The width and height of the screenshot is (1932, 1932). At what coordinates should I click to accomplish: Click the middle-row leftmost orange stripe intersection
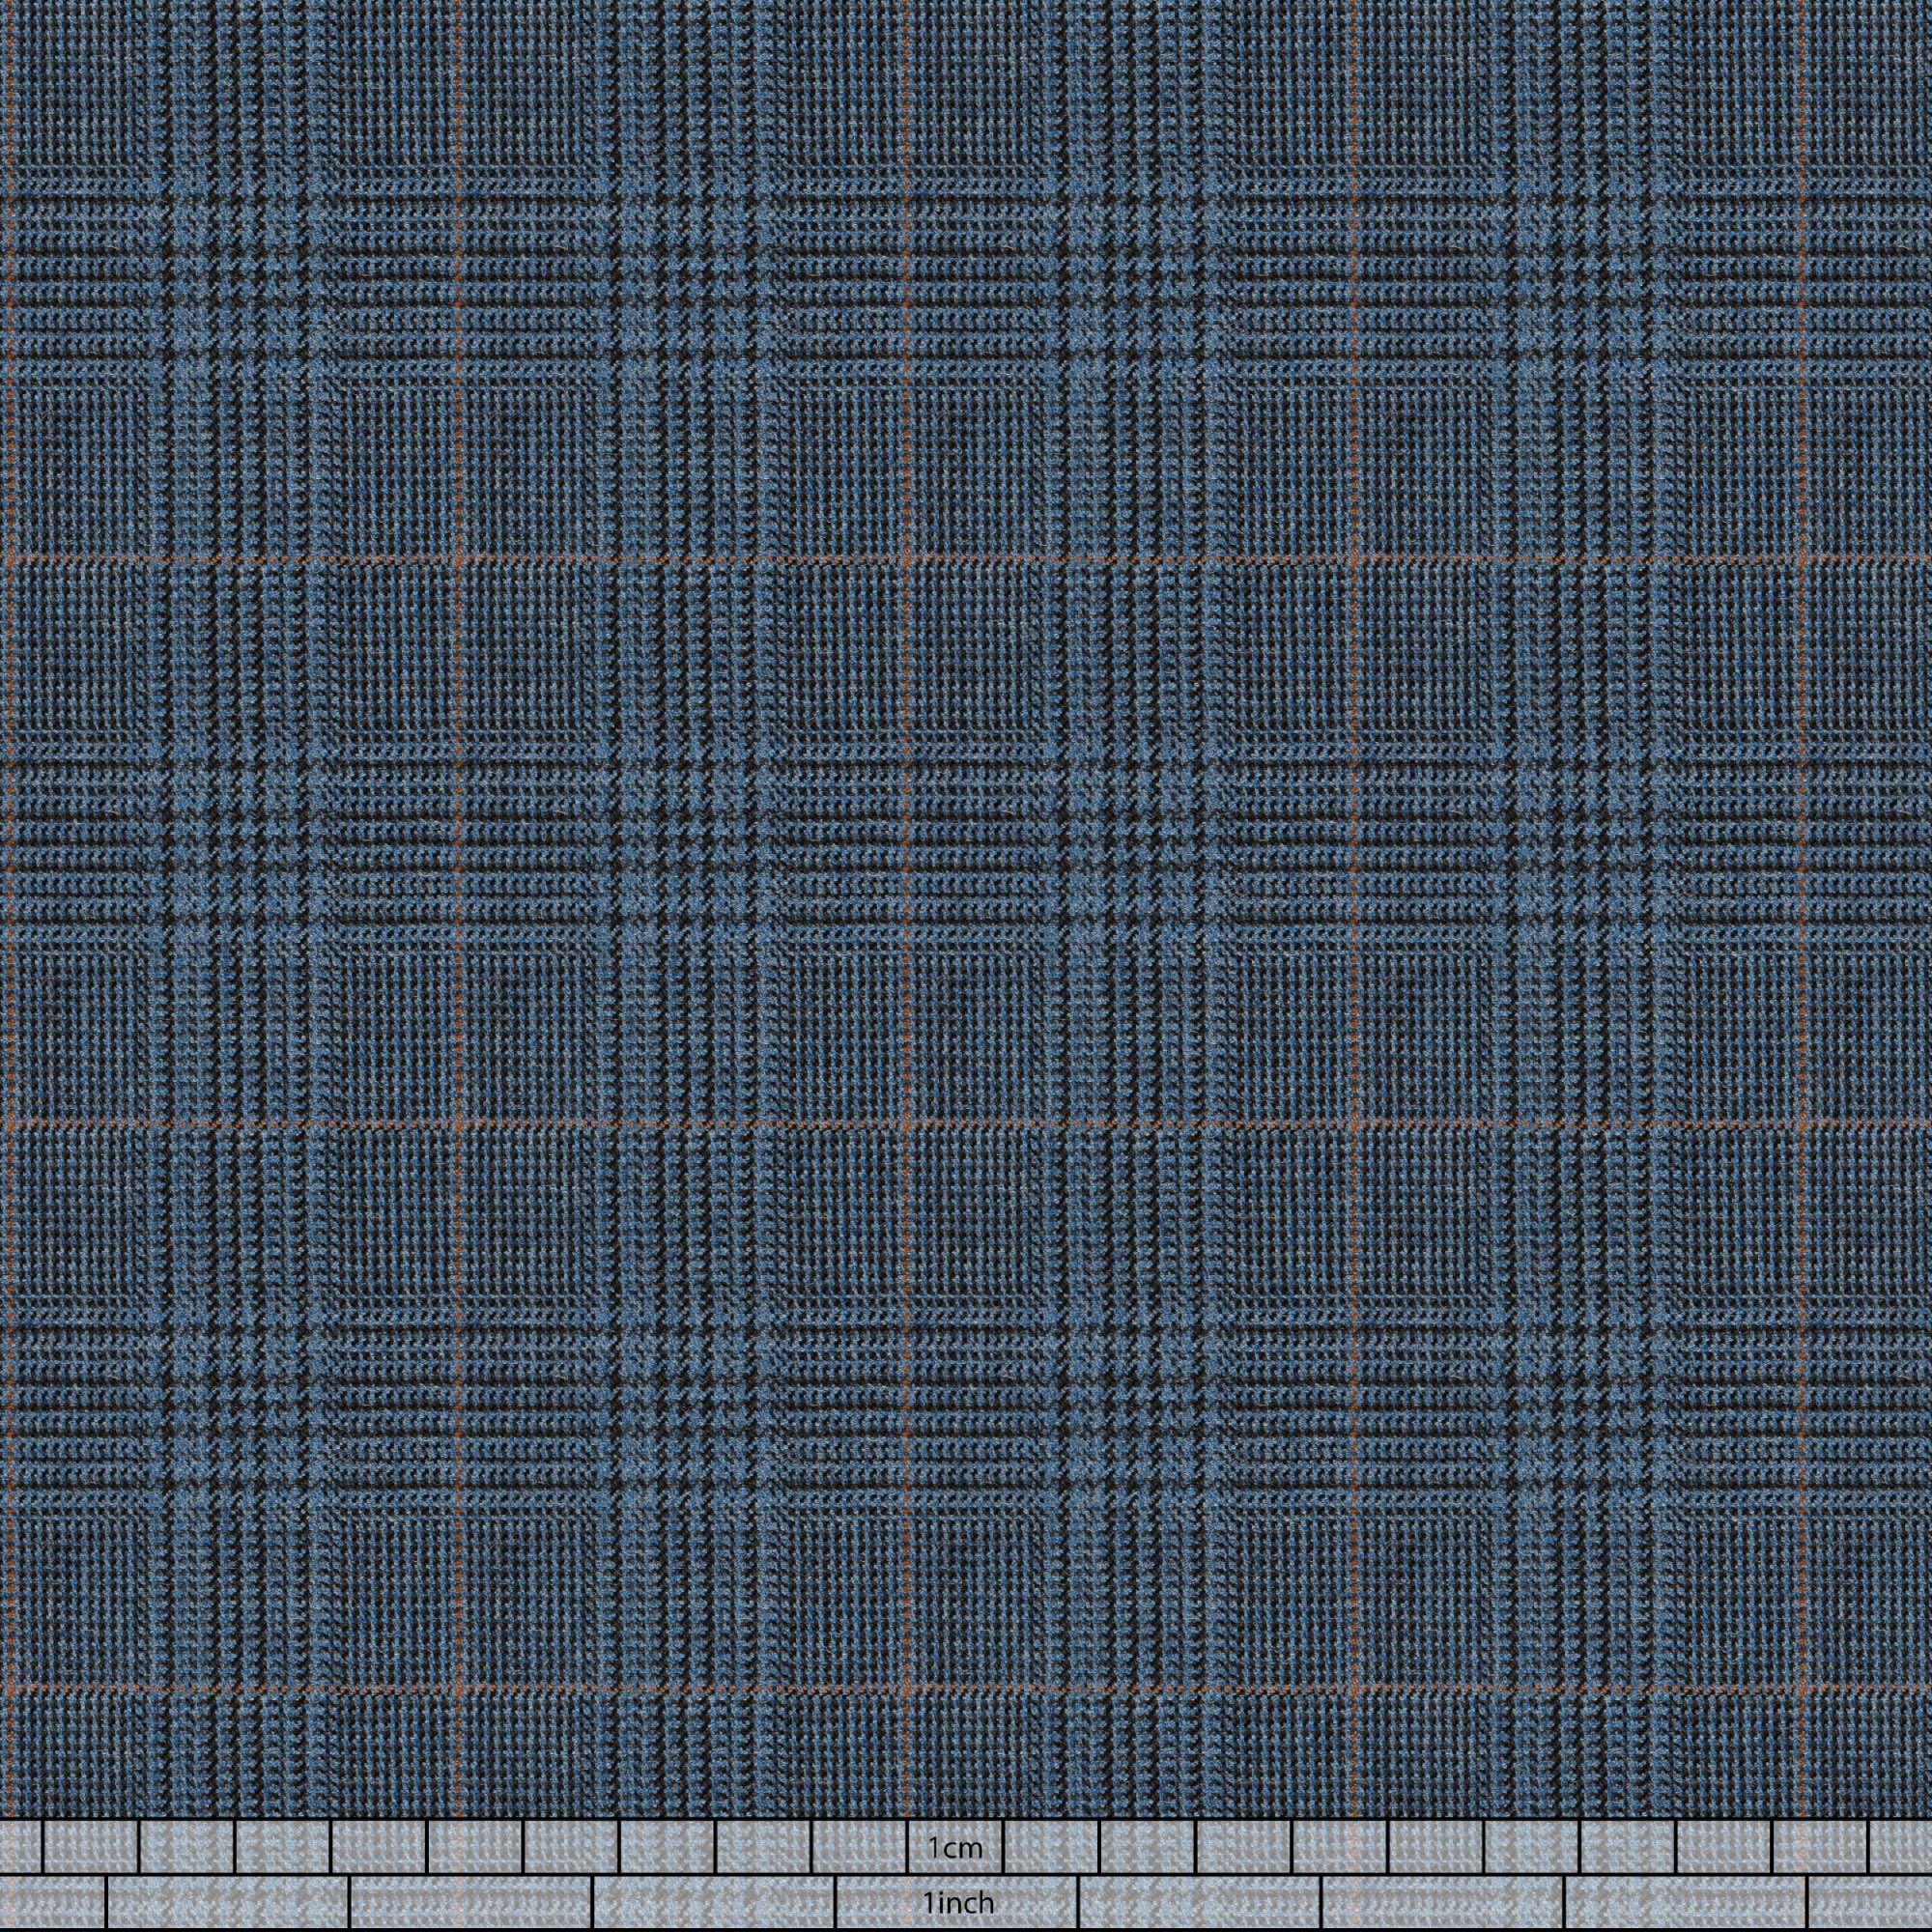tap(458, 1126)
